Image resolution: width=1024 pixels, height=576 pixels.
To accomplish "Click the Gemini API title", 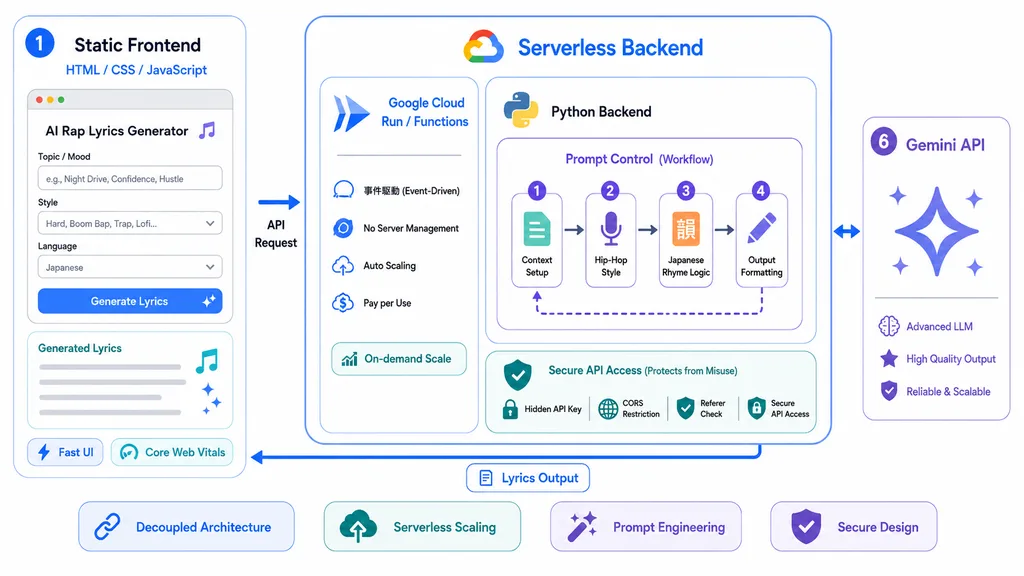I will [x=945, y=144].
